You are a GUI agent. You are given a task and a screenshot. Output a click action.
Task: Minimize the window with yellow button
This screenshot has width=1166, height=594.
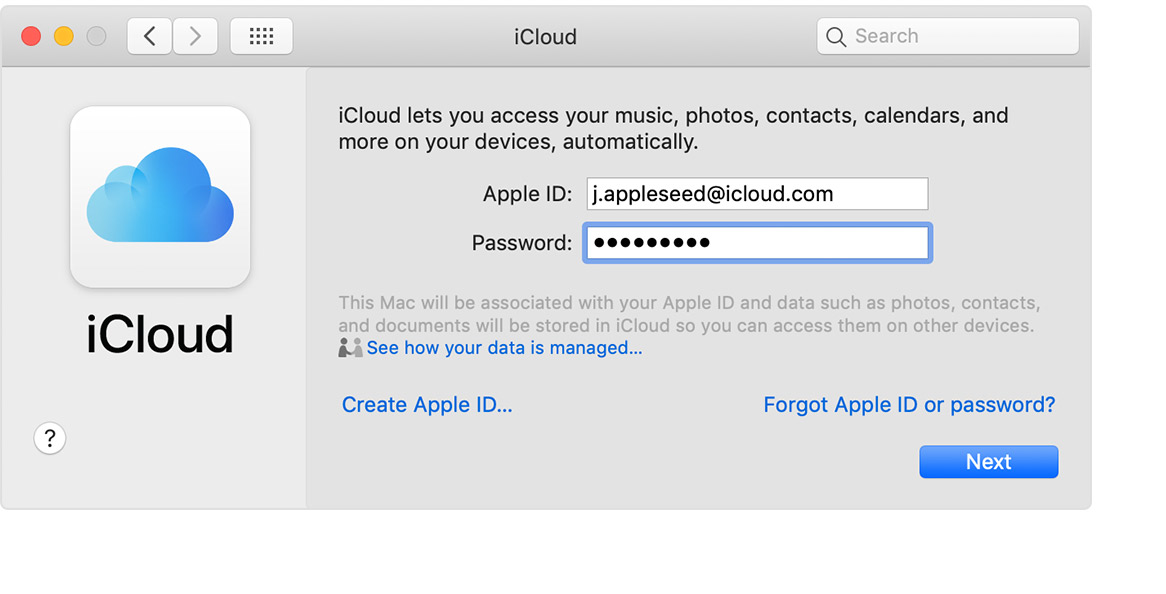63,37
